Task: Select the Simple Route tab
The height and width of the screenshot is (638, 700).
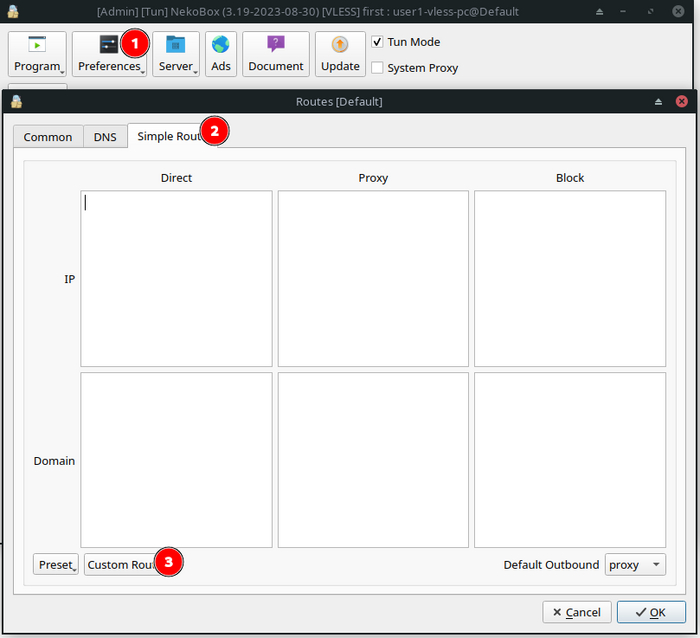Action: [168, 136]
